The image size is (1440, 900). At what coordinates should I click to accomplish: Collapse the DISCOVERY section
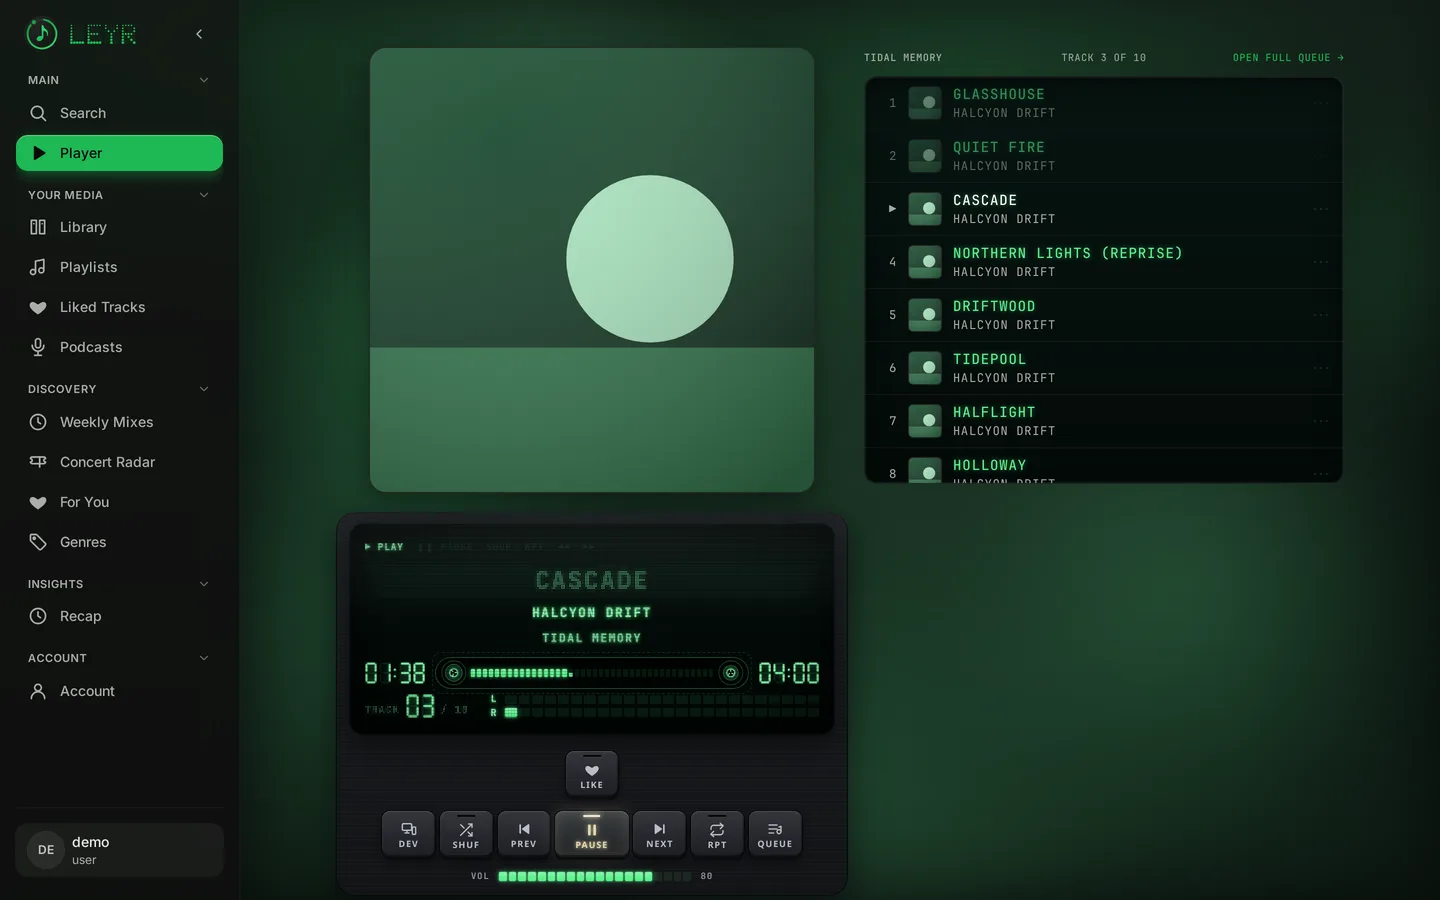click(204, 389)
